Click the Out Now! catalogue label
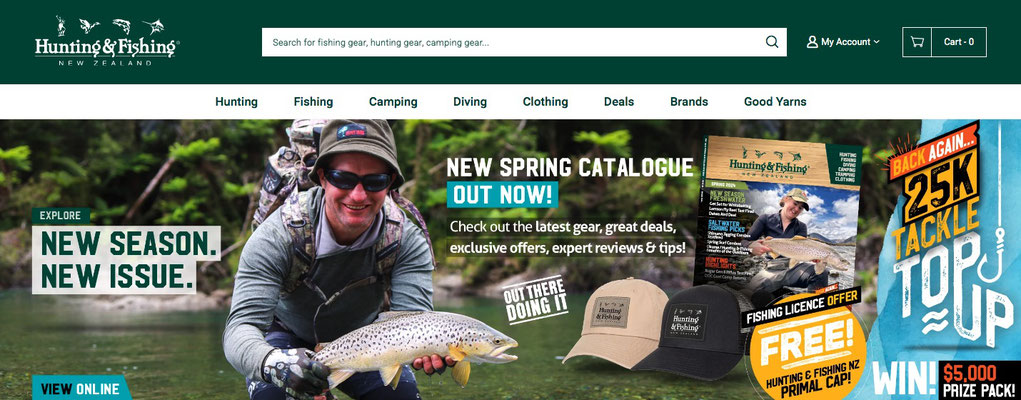The width and height of the screenshot is (1021, 400). [502, 193]
